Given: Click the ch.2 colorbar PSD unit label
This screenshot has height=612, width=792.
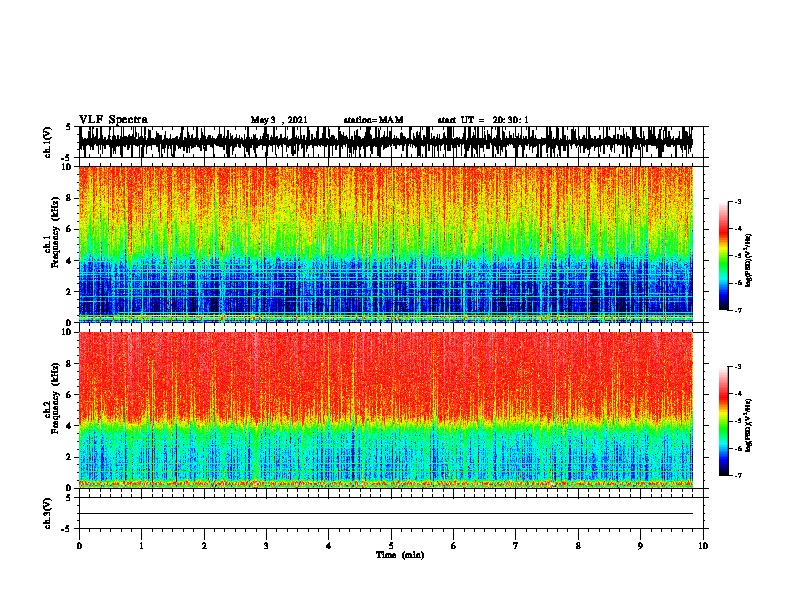Looking at the screenshot, I should [749, 425].
